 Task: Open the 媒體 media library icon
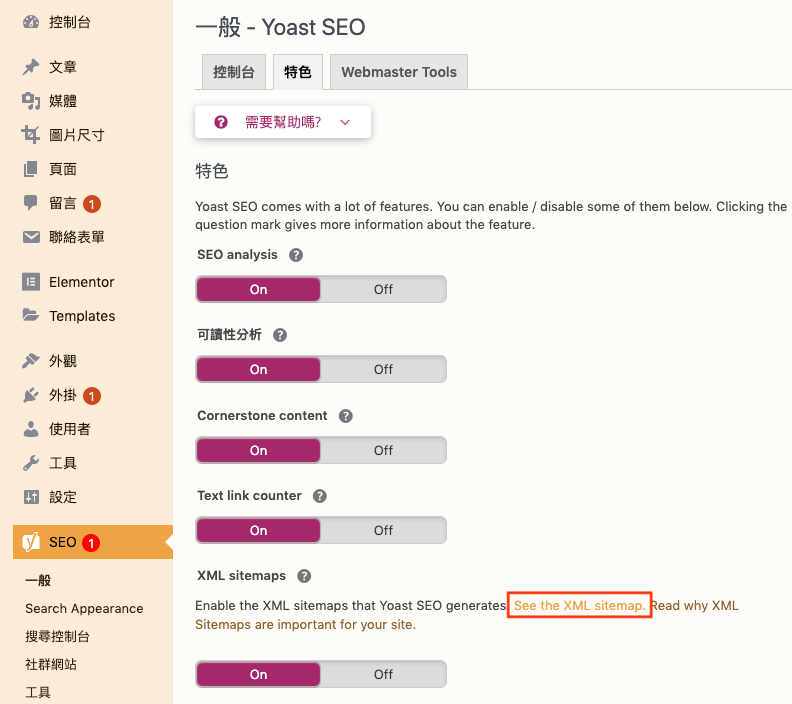[x=31, y=101]
